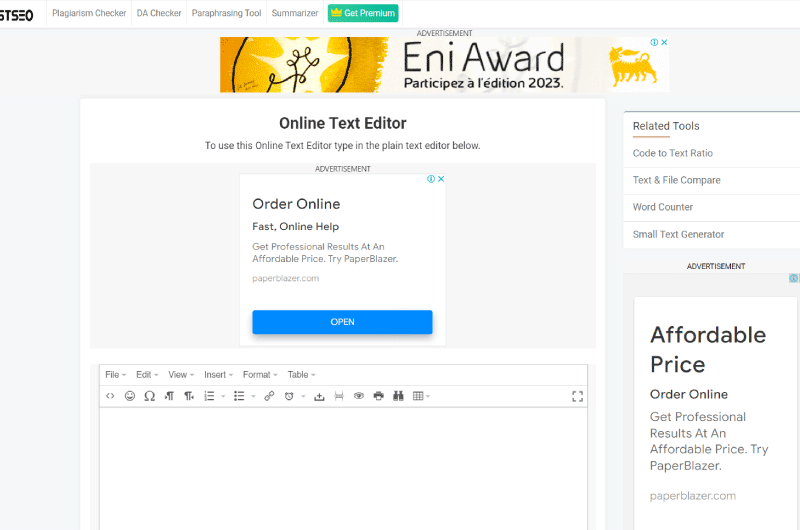The width and height of the screenshot is (800, 530).
Task: Enter fullscreen mode in the editor
Action: tap(577, 396)
